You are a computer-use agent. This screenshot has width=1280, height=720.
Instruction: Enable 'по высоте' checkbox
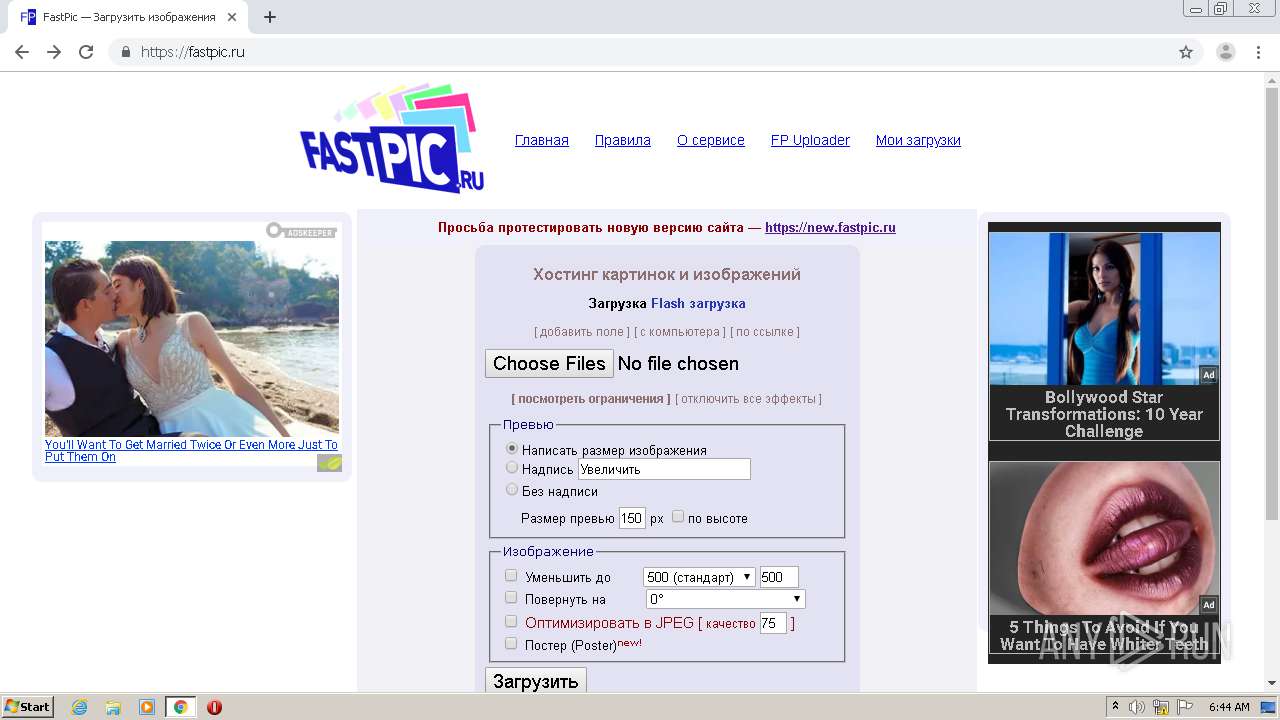pyautogui.click(x=678, y=517)
